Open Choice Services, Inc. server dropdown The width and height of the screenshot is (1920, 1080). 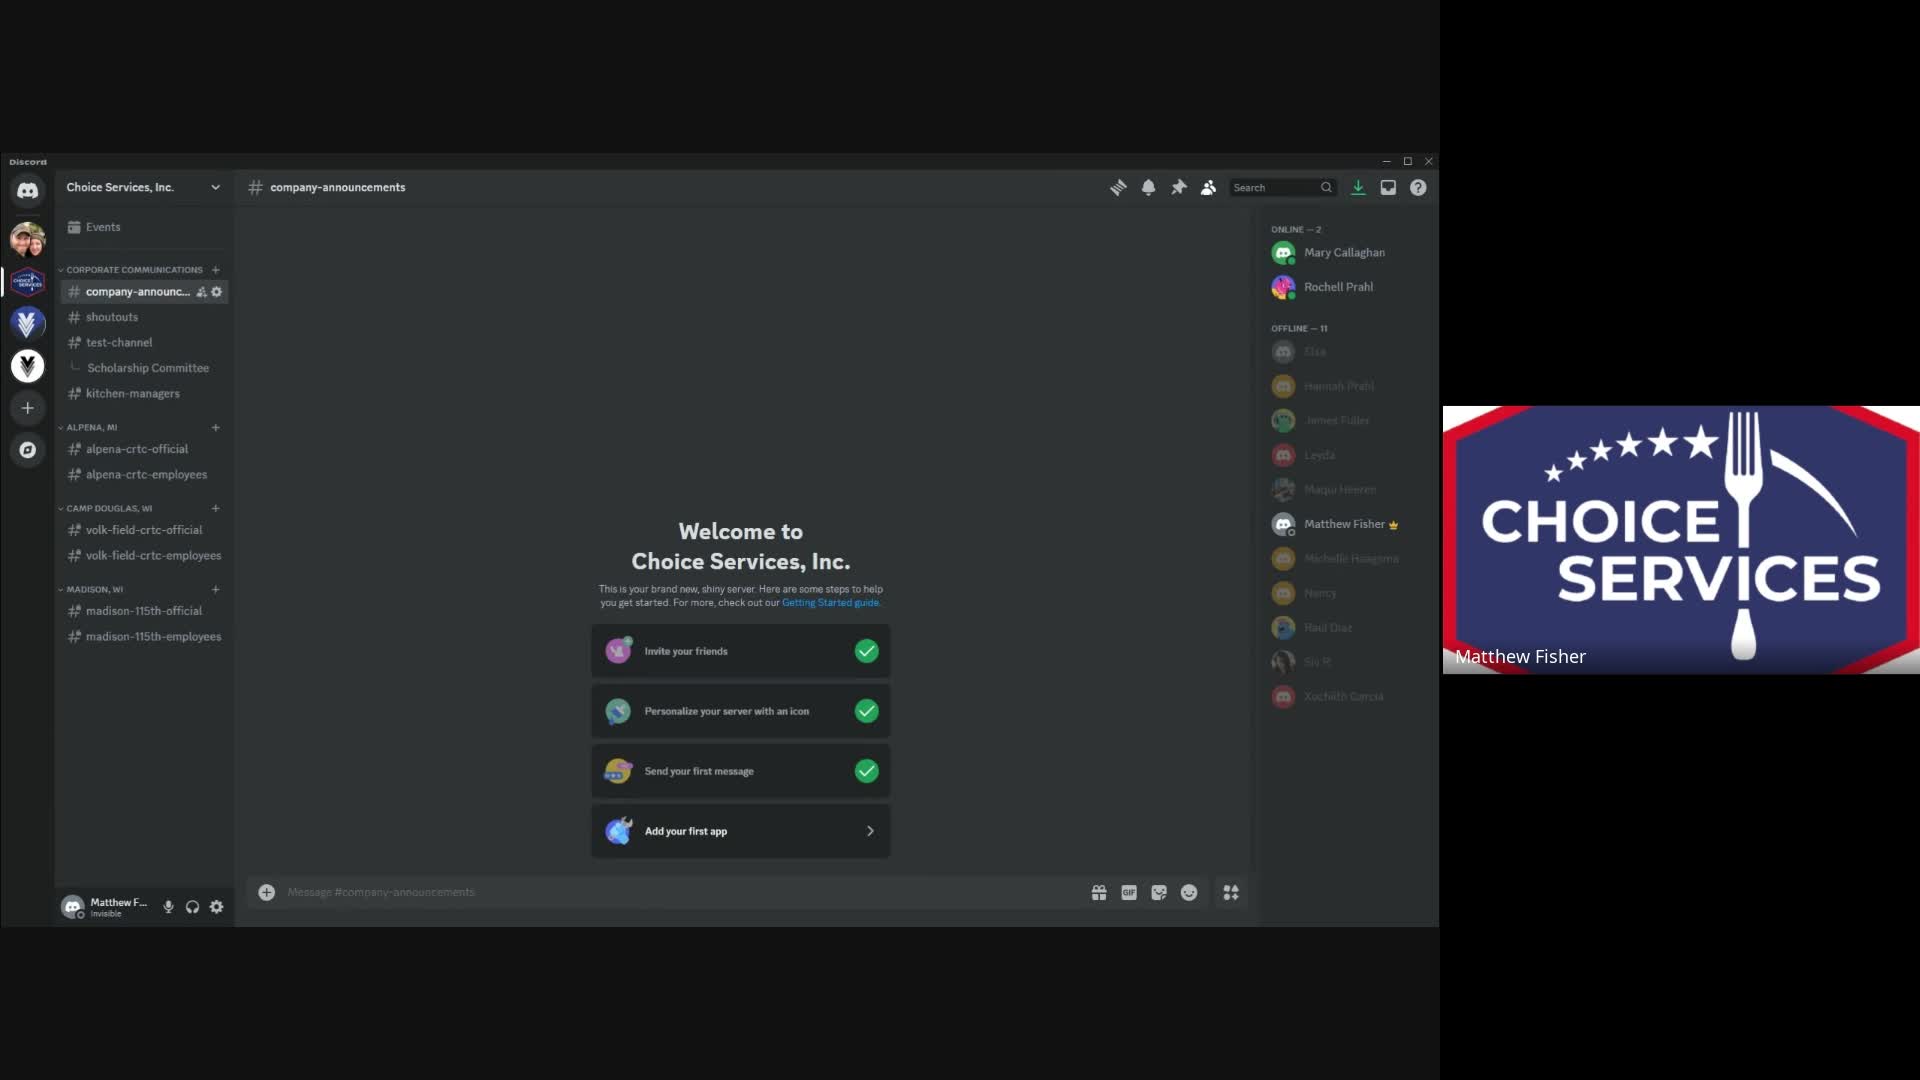point(144,187)
